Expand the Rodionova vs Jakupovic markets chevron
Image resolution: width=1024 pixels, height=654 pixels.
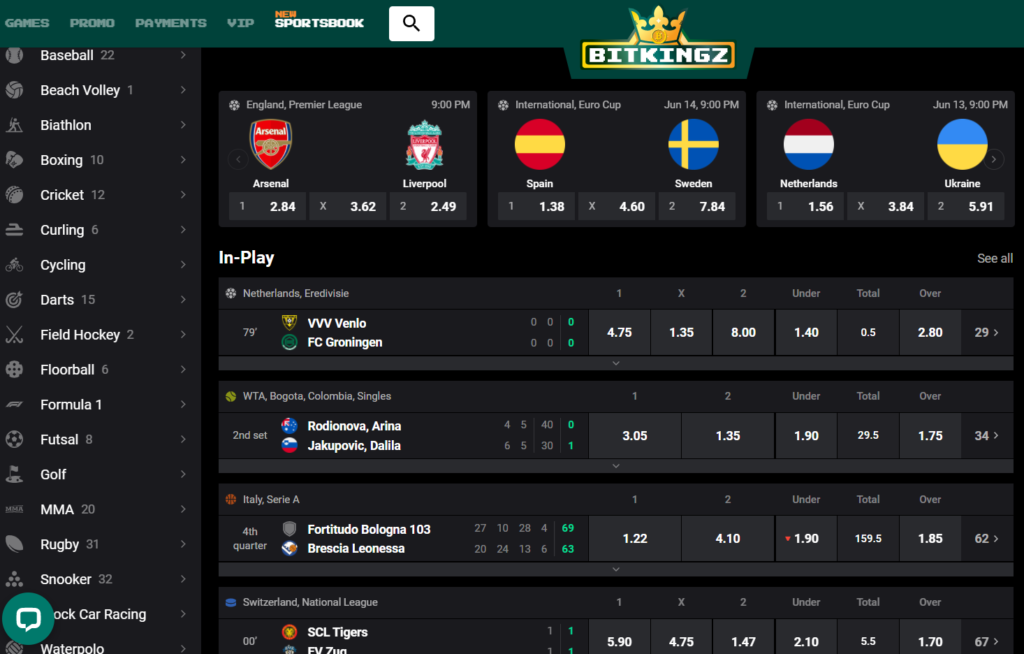[616, 466]
